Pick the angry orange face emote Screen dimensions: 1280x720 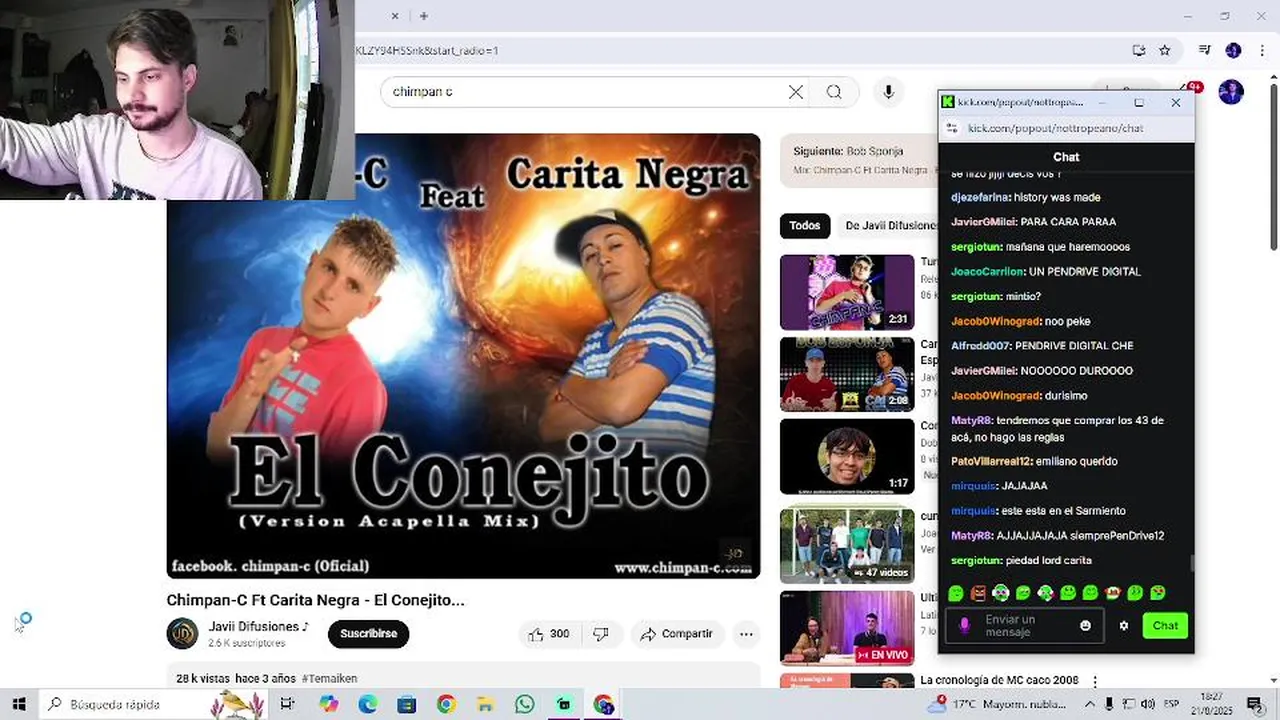(x=978, y=594)
